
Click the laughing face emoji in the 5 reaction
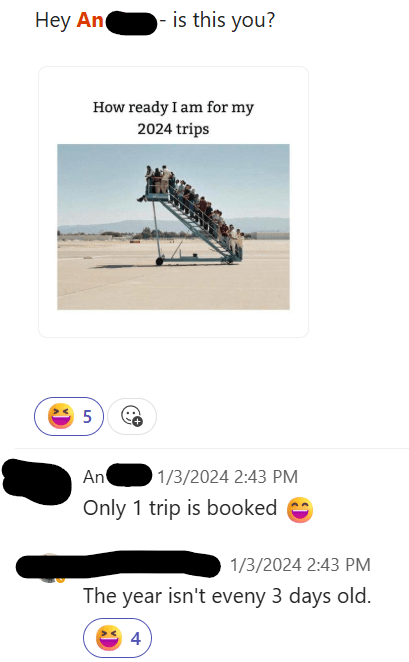(61, 416)
